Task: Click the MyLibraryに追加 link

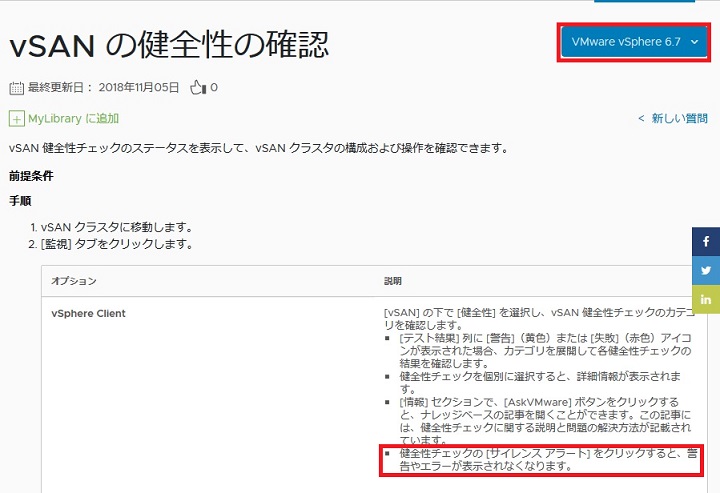Action: coord(73,118)
